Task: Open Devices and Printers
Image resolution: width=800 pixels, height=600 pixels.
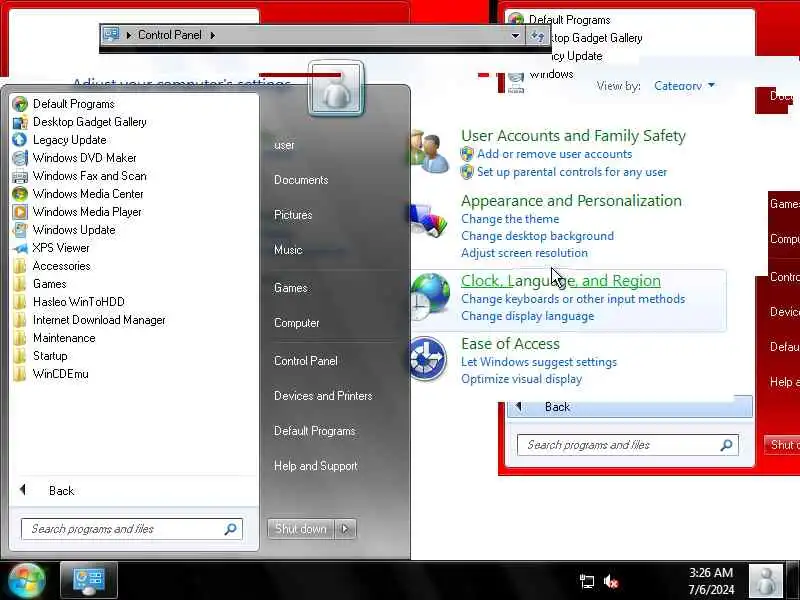Action: [323, 396]
